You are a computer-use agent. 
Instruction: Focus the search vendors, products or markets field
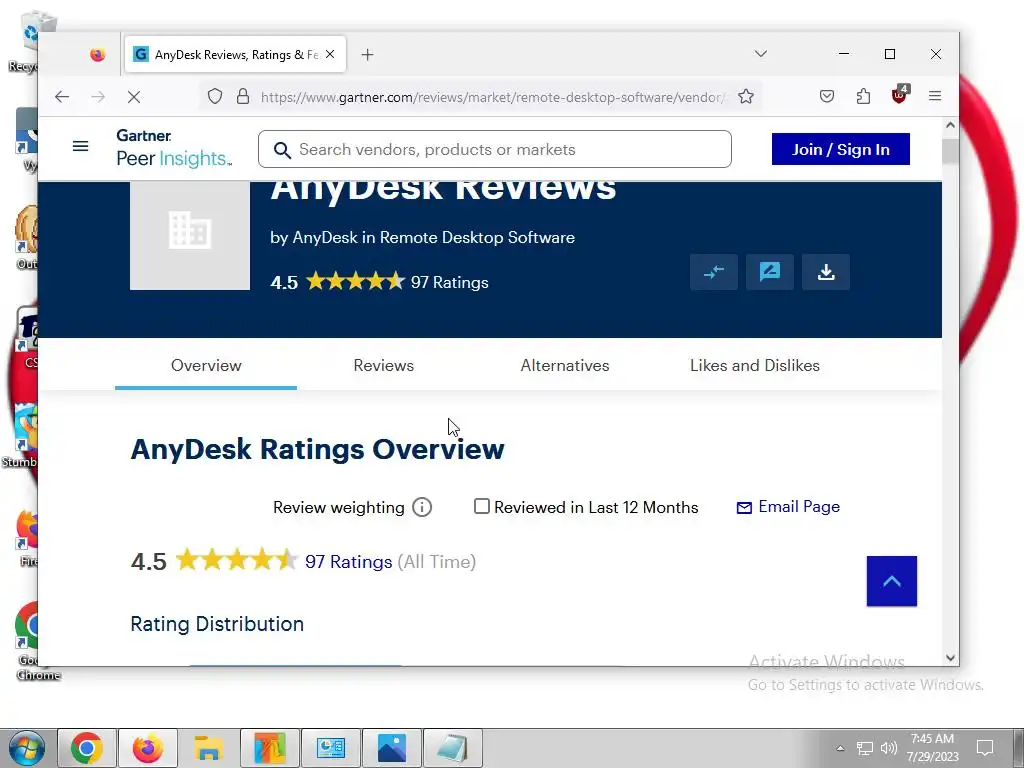tap(494, 149)
